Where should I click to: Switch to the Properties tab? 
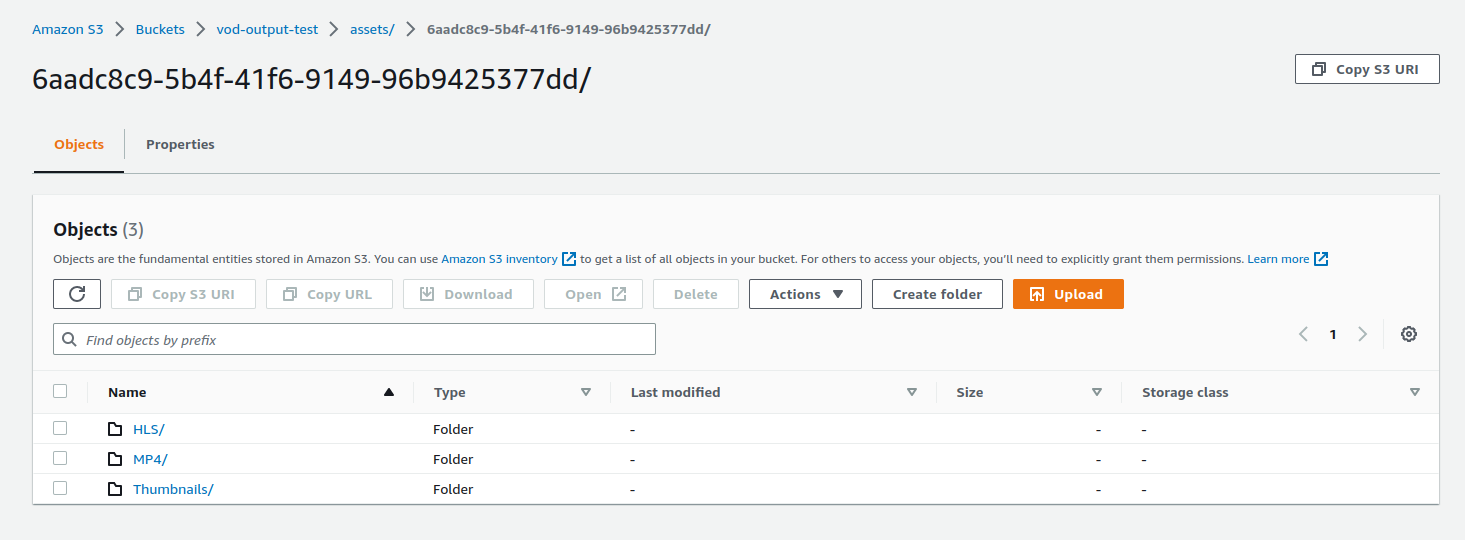(180, 144)
